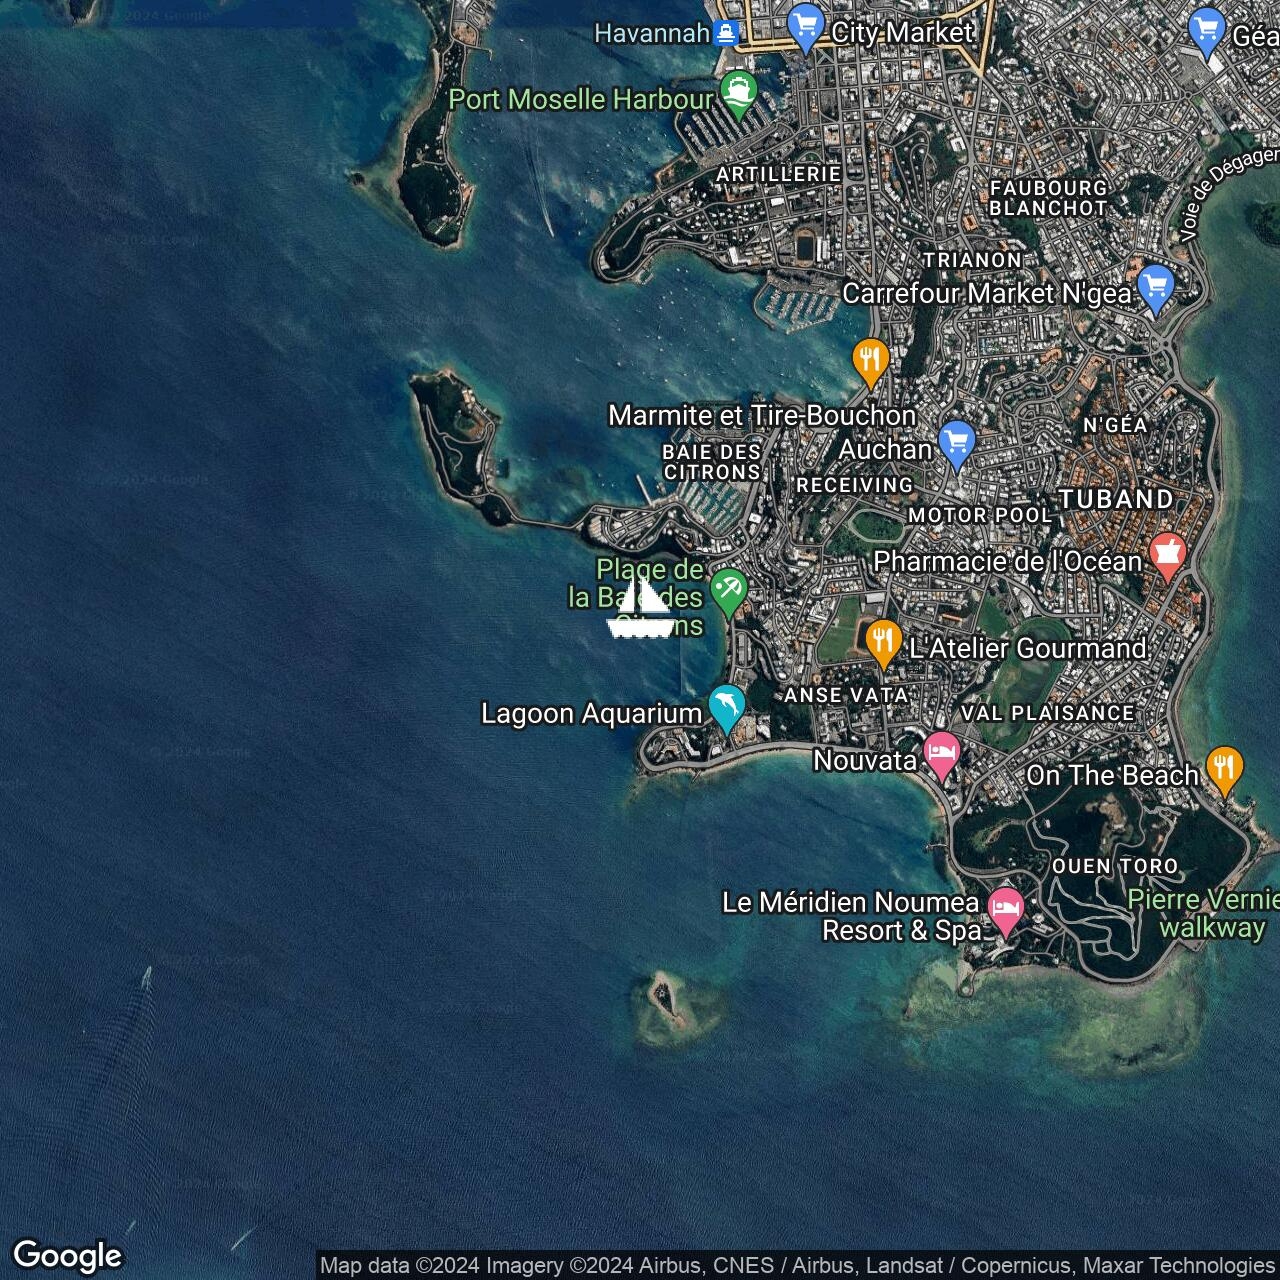Select the TUBAND neighborhood label
The height and width of the screenshot is (1280, 1280).
tap(1116, 499)
